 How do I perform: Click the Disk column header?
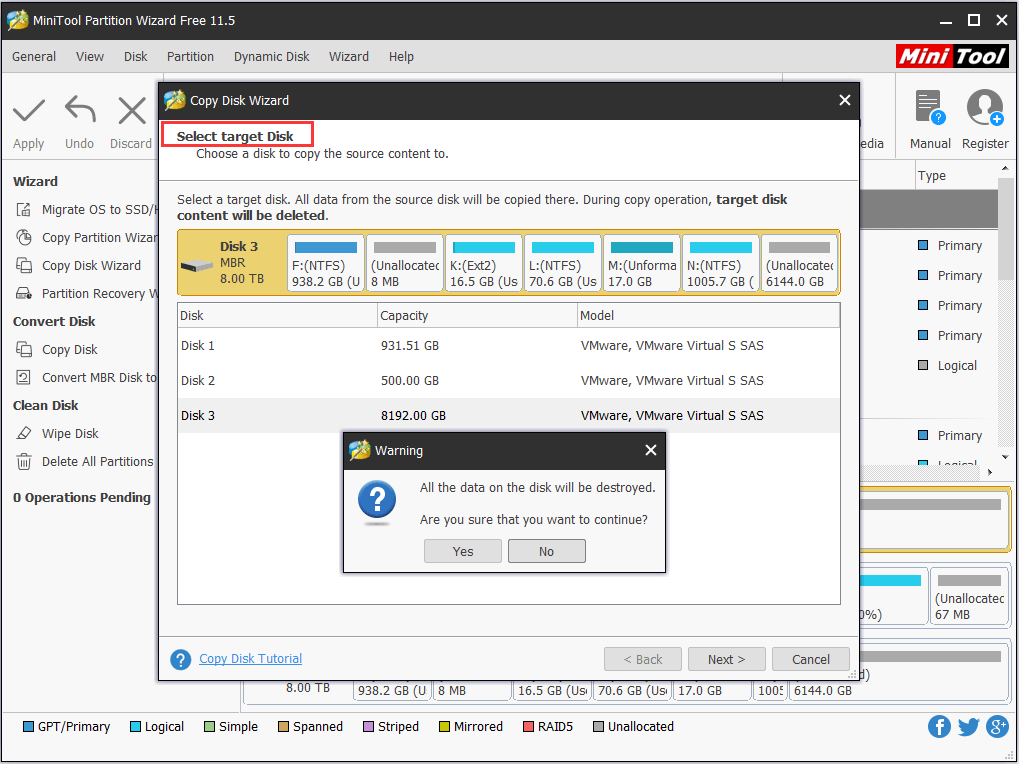tap(277, 316)
